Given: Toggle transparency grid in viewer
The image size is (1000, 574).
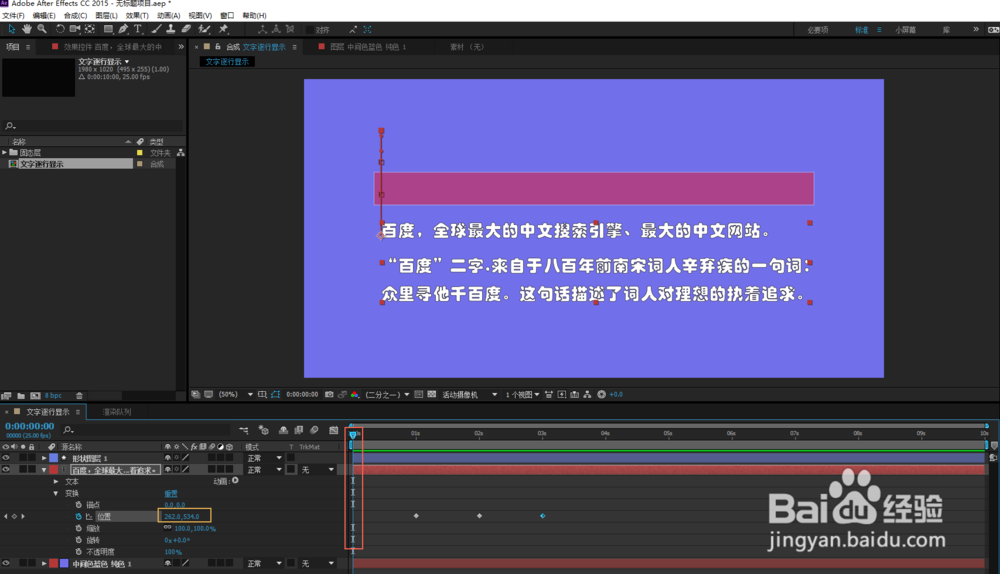Looking at the screenshot, I should click(x=432, y=394).
